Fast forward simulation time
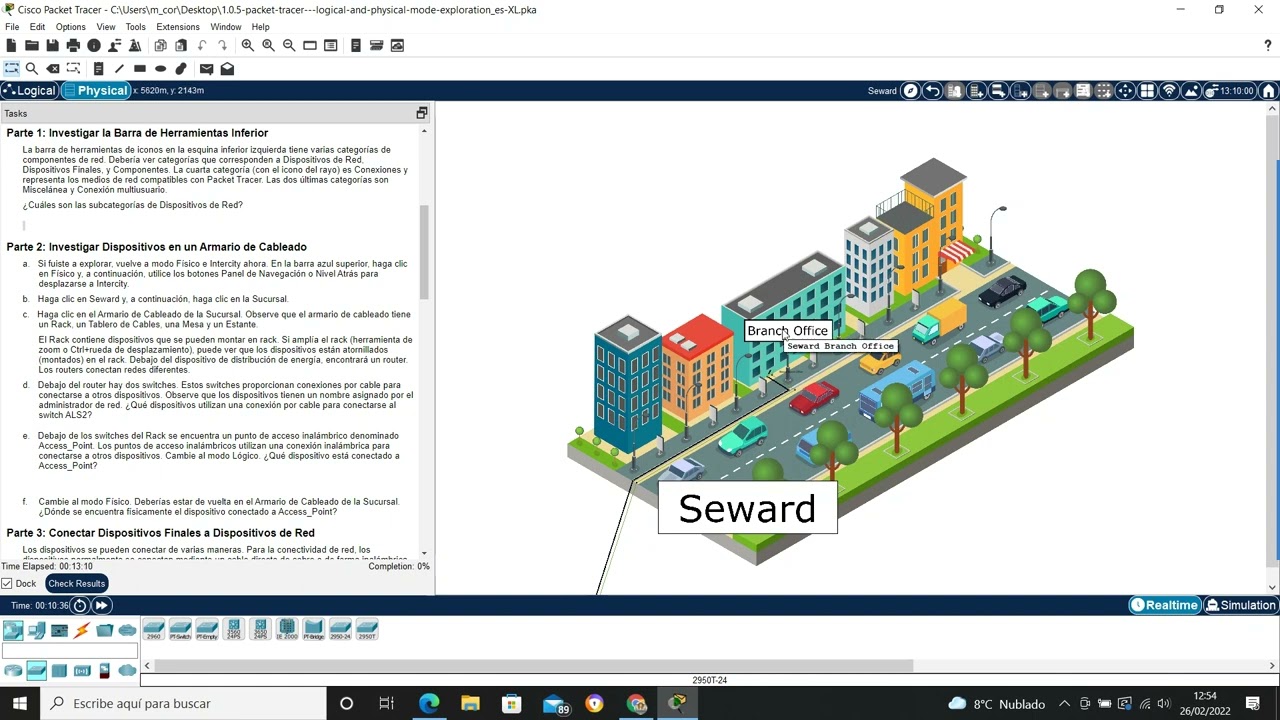The height and width of the screenshot is (720, 1280). pos(101,605)
